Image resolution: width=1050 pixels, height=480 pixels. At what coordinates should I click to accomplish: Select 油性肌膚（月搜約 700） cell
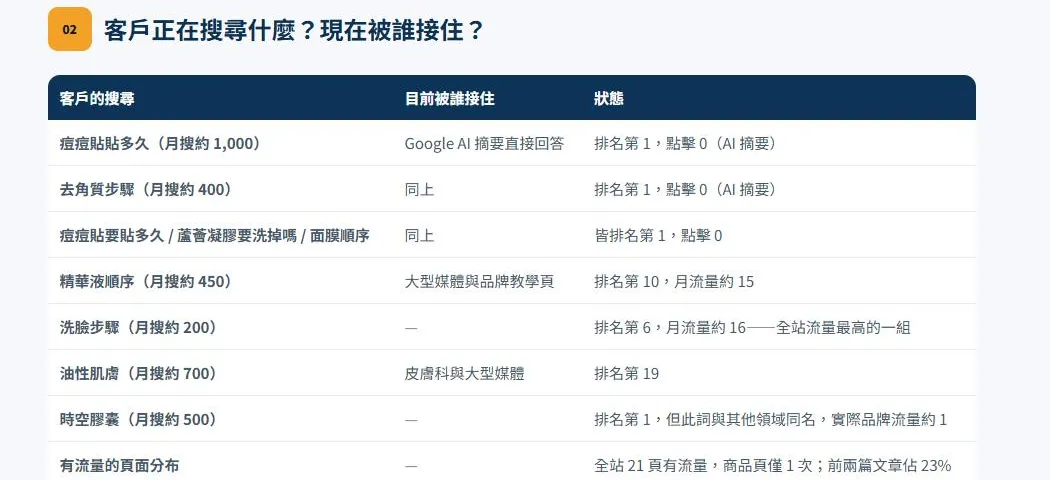point(139,374)
